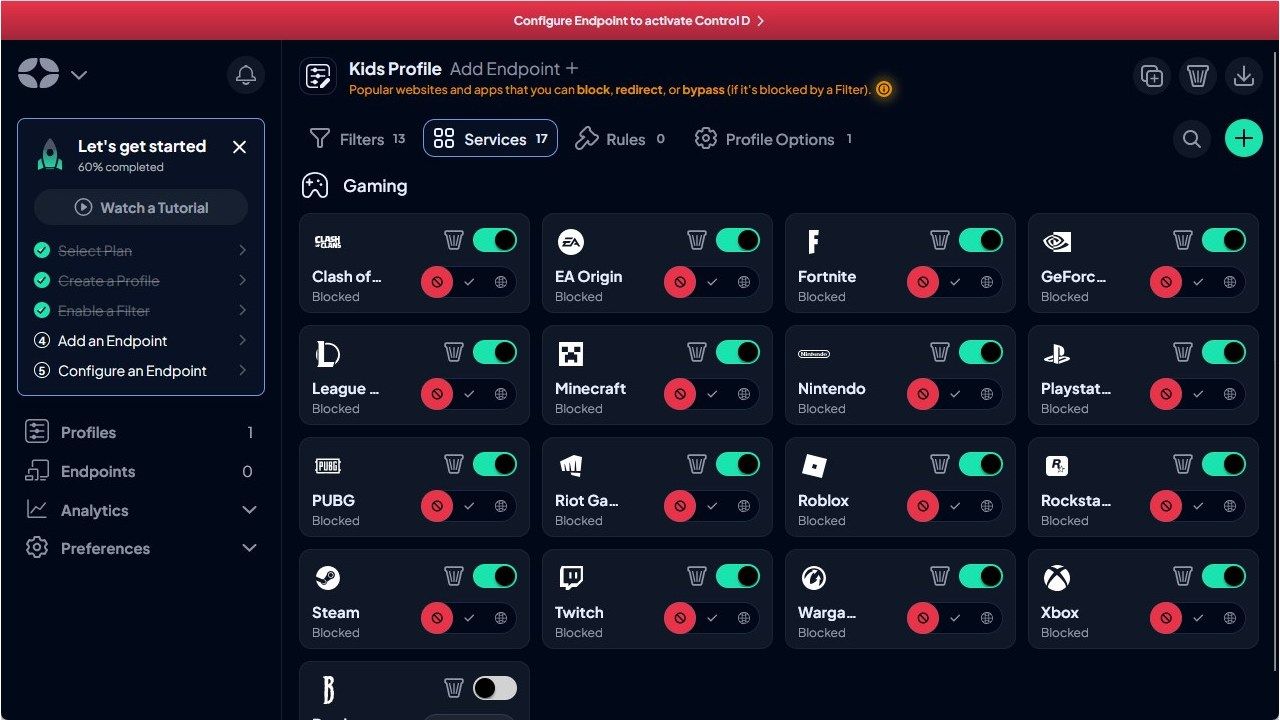1280x720 pixels.
Task: Click the Riot Games block icon
Action: [x=679, y=506]
